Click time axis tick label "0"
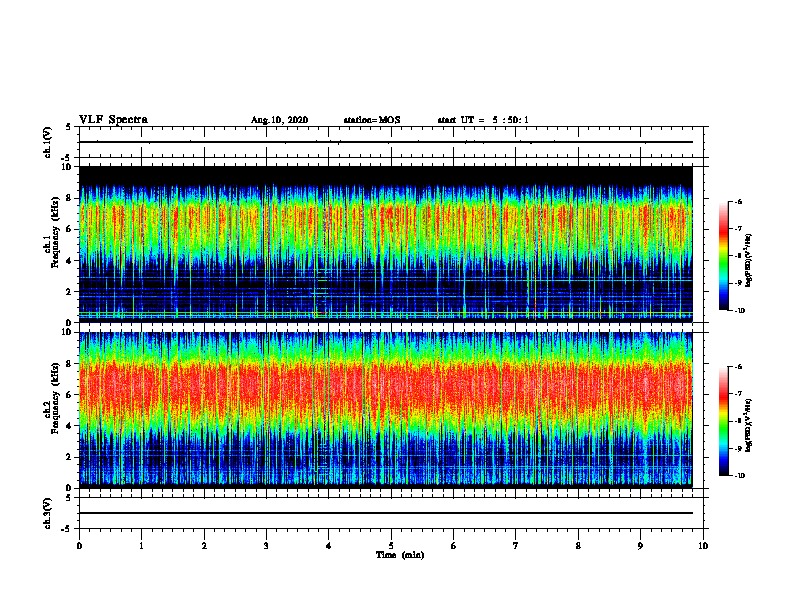This screenshot has width=792, height=612. 79,546
